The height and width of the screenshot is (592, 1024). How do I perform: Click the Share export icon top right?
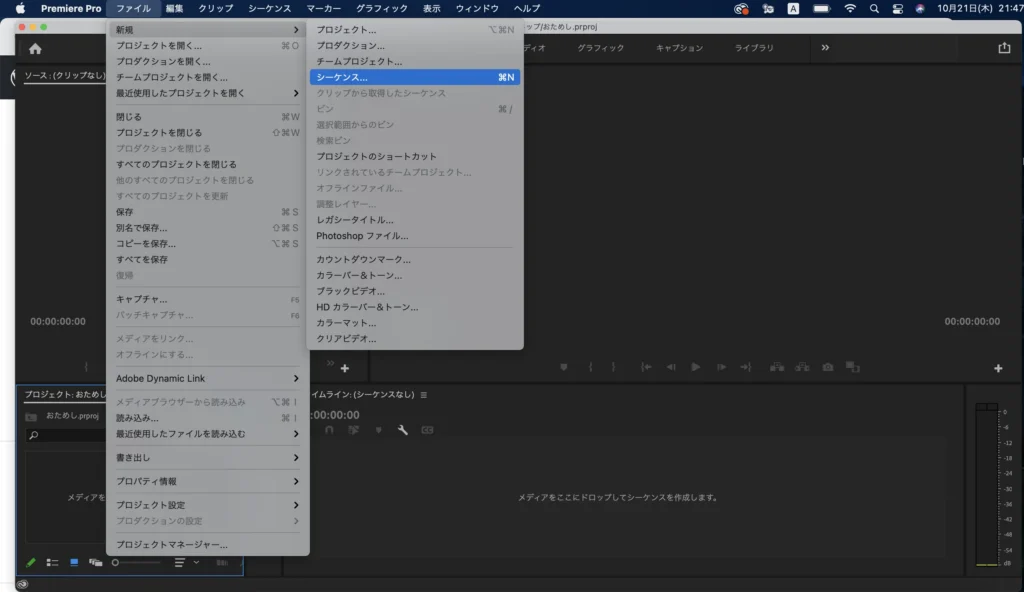point(1004,48)
